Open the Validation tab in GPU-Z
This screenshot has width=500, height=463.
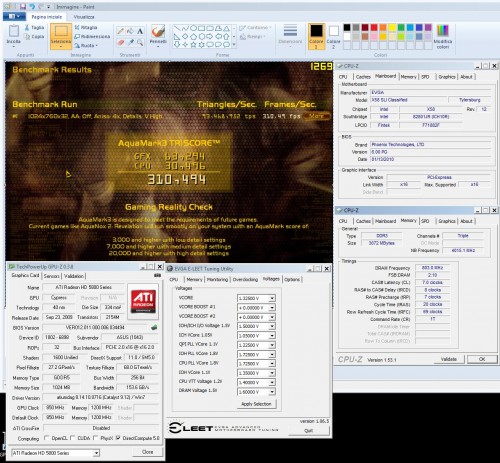[x=74, y=276]
